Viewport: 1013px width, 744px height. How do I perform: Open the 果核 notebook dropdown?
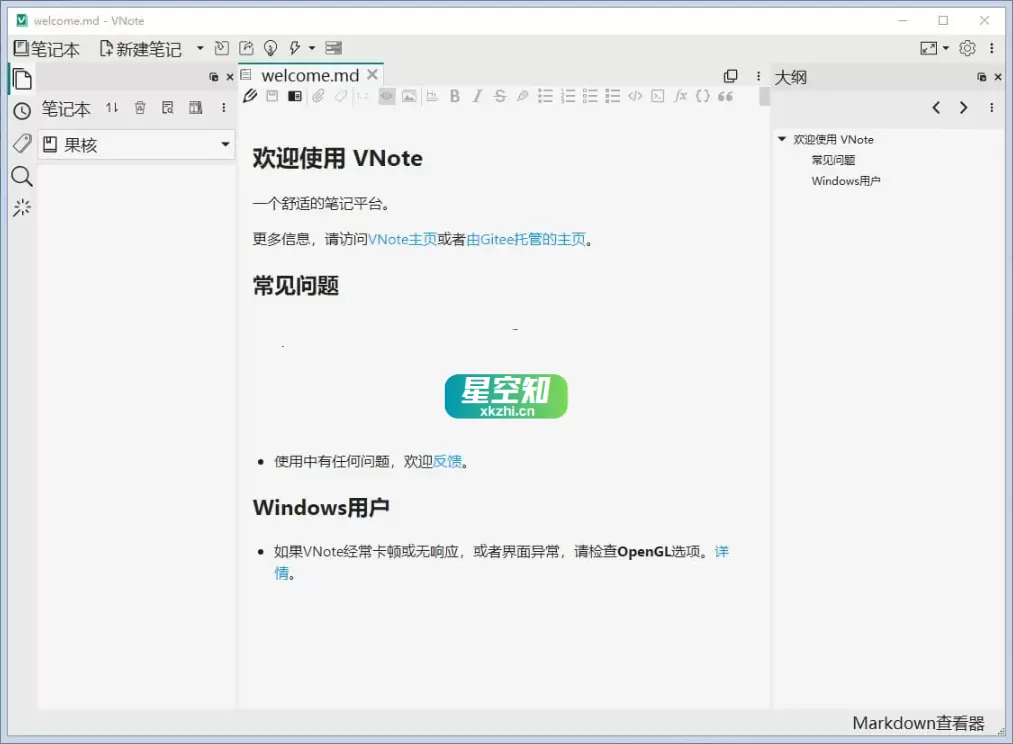click(x=226, y=144)
